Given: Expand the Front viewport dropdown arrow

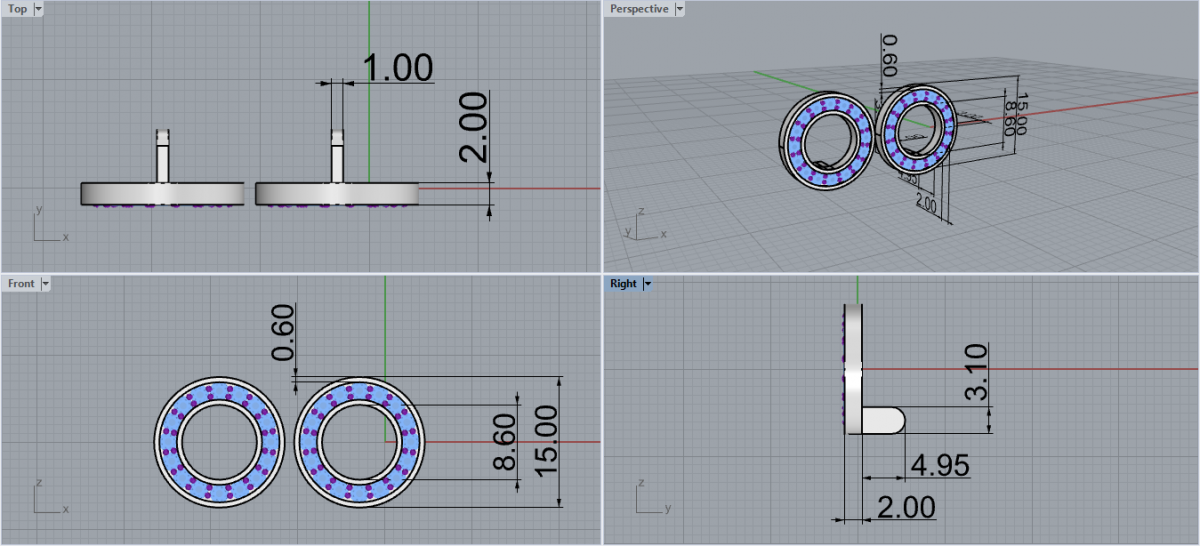Looking at the screenshot, I should 44,284.
